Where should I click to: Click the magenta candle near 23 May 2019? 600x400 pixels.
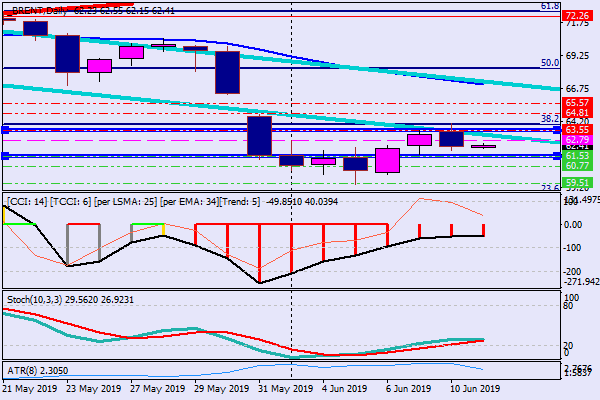coord(99,65)
